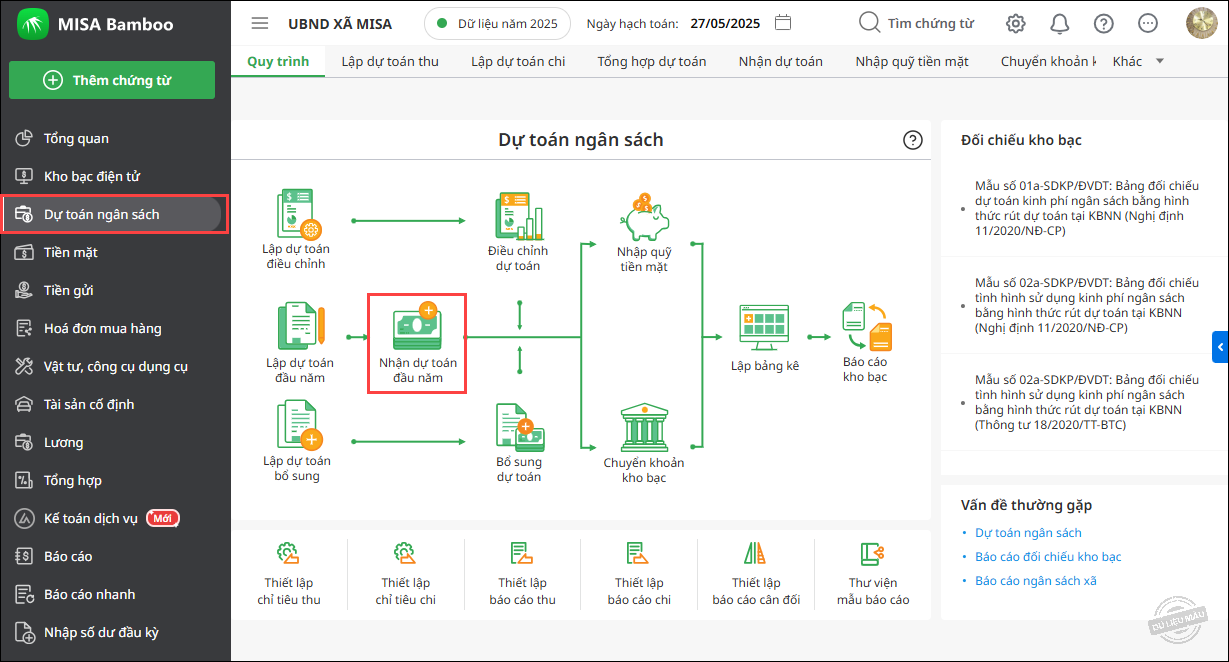Open Báo cáo đối chiếu kho bạc link

pos(1048,557)
